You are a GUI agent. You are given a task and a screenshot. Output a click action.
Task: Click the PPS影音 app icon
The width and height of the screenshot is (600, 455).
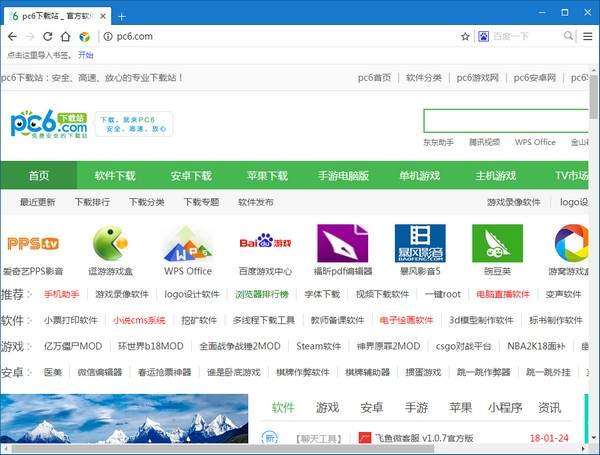(x=33, y=243)
